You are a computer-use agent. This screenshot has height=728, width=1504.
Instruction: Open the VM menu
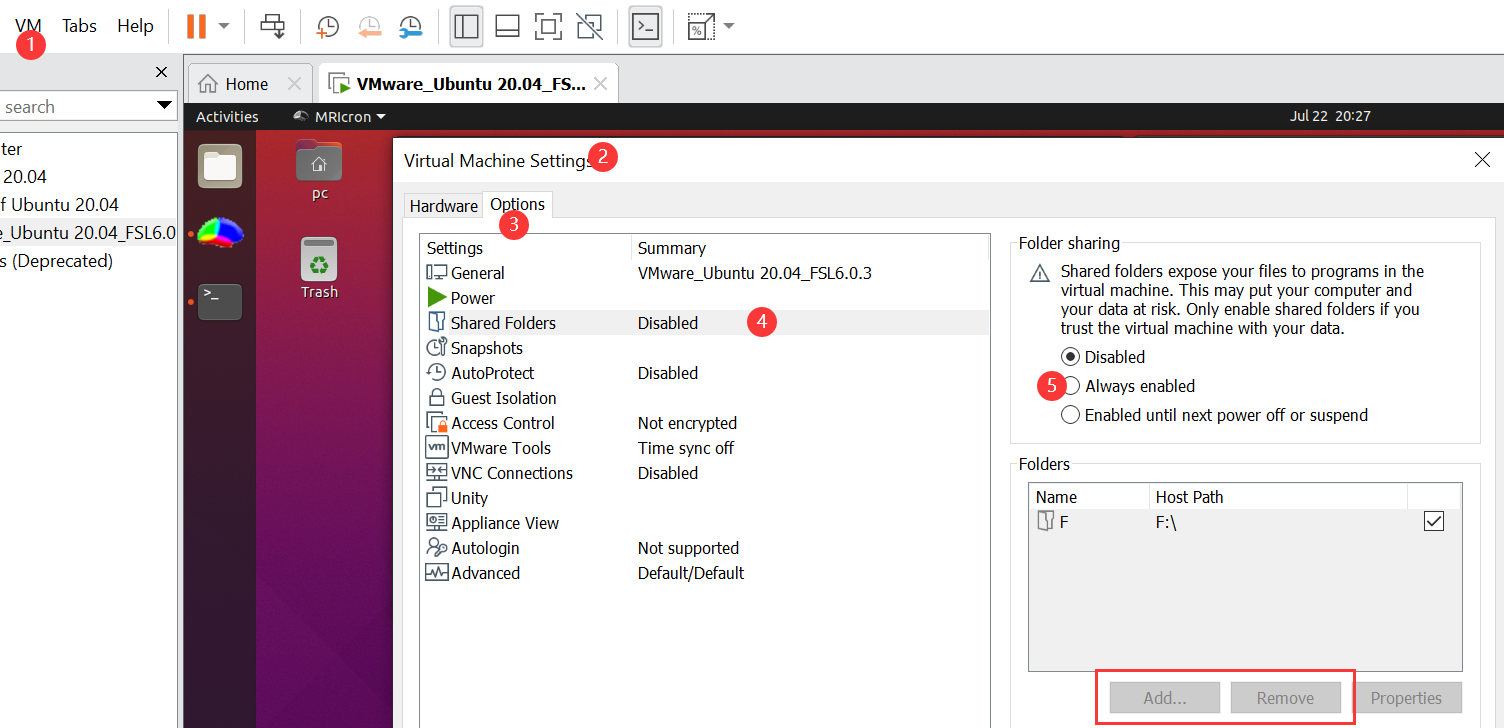(29, 26)
